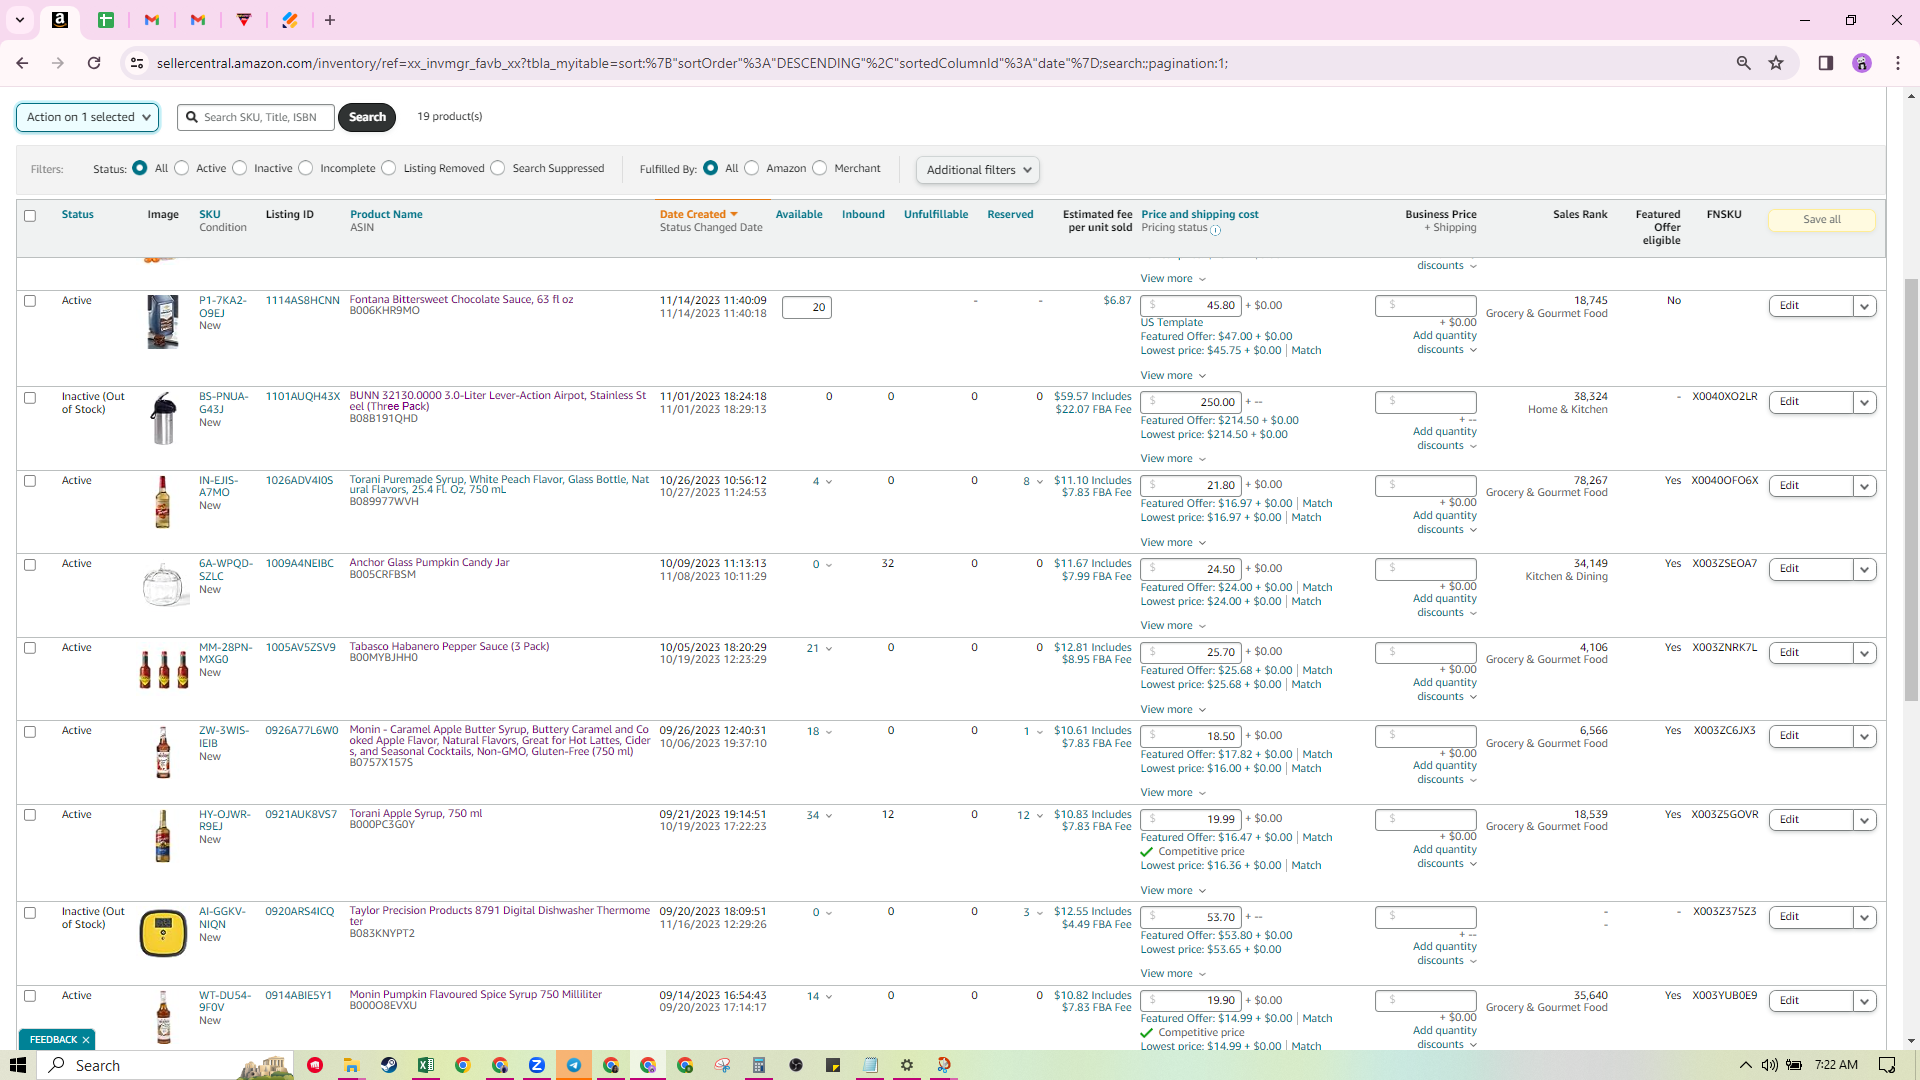Click the page vertical scrollbar
Screen dimensions: 1920x1080
point(1911,490)
